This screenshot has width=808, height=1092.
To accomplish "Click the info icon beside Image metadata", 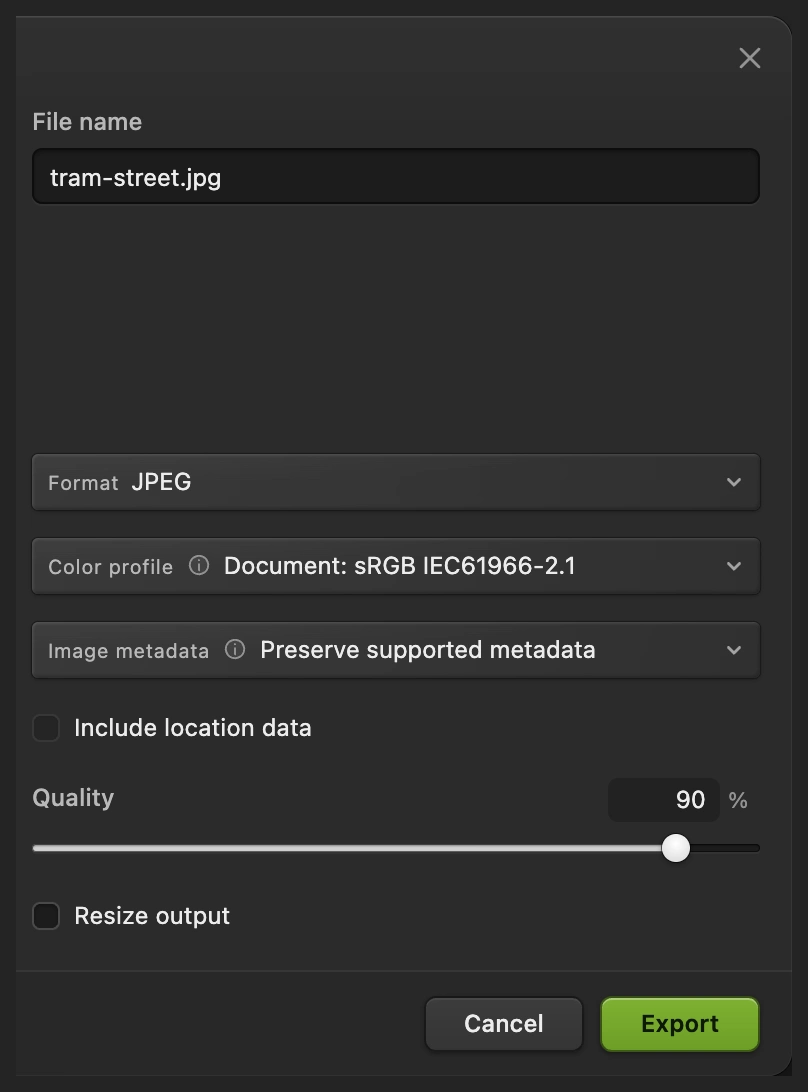I will pyautogui.click(x=235, y=650).
